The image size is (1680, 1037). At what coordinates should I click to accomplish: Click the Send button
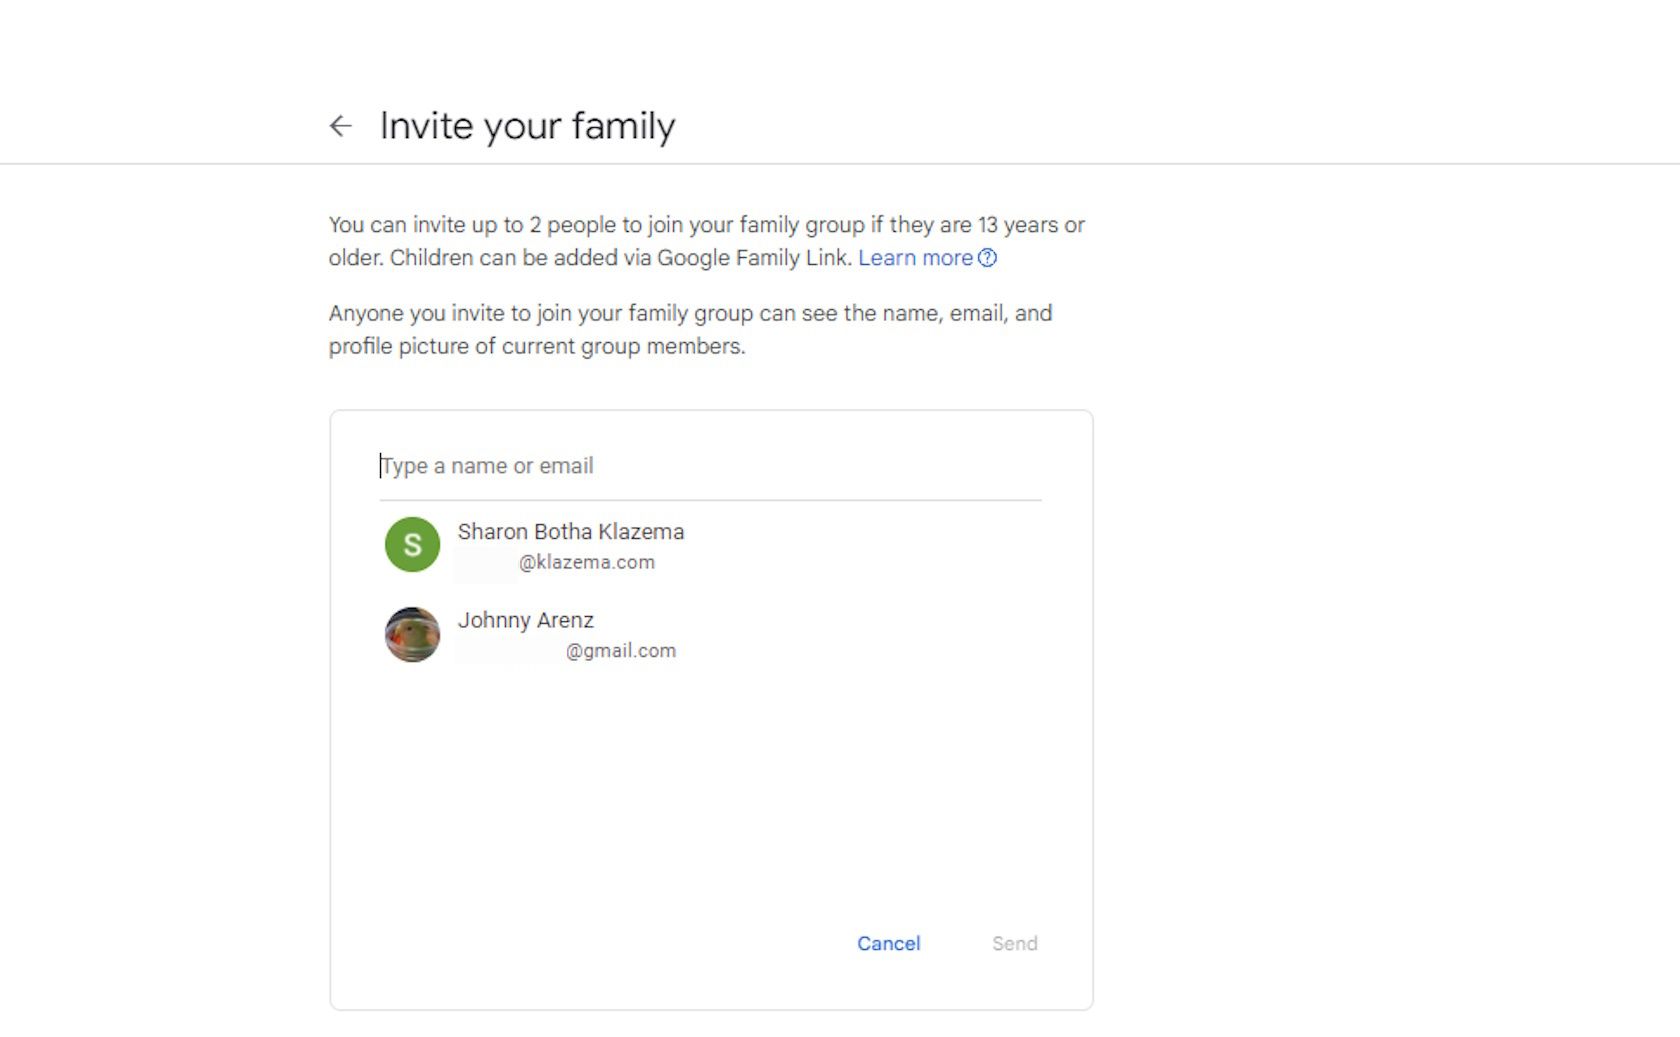(1013, 943)
